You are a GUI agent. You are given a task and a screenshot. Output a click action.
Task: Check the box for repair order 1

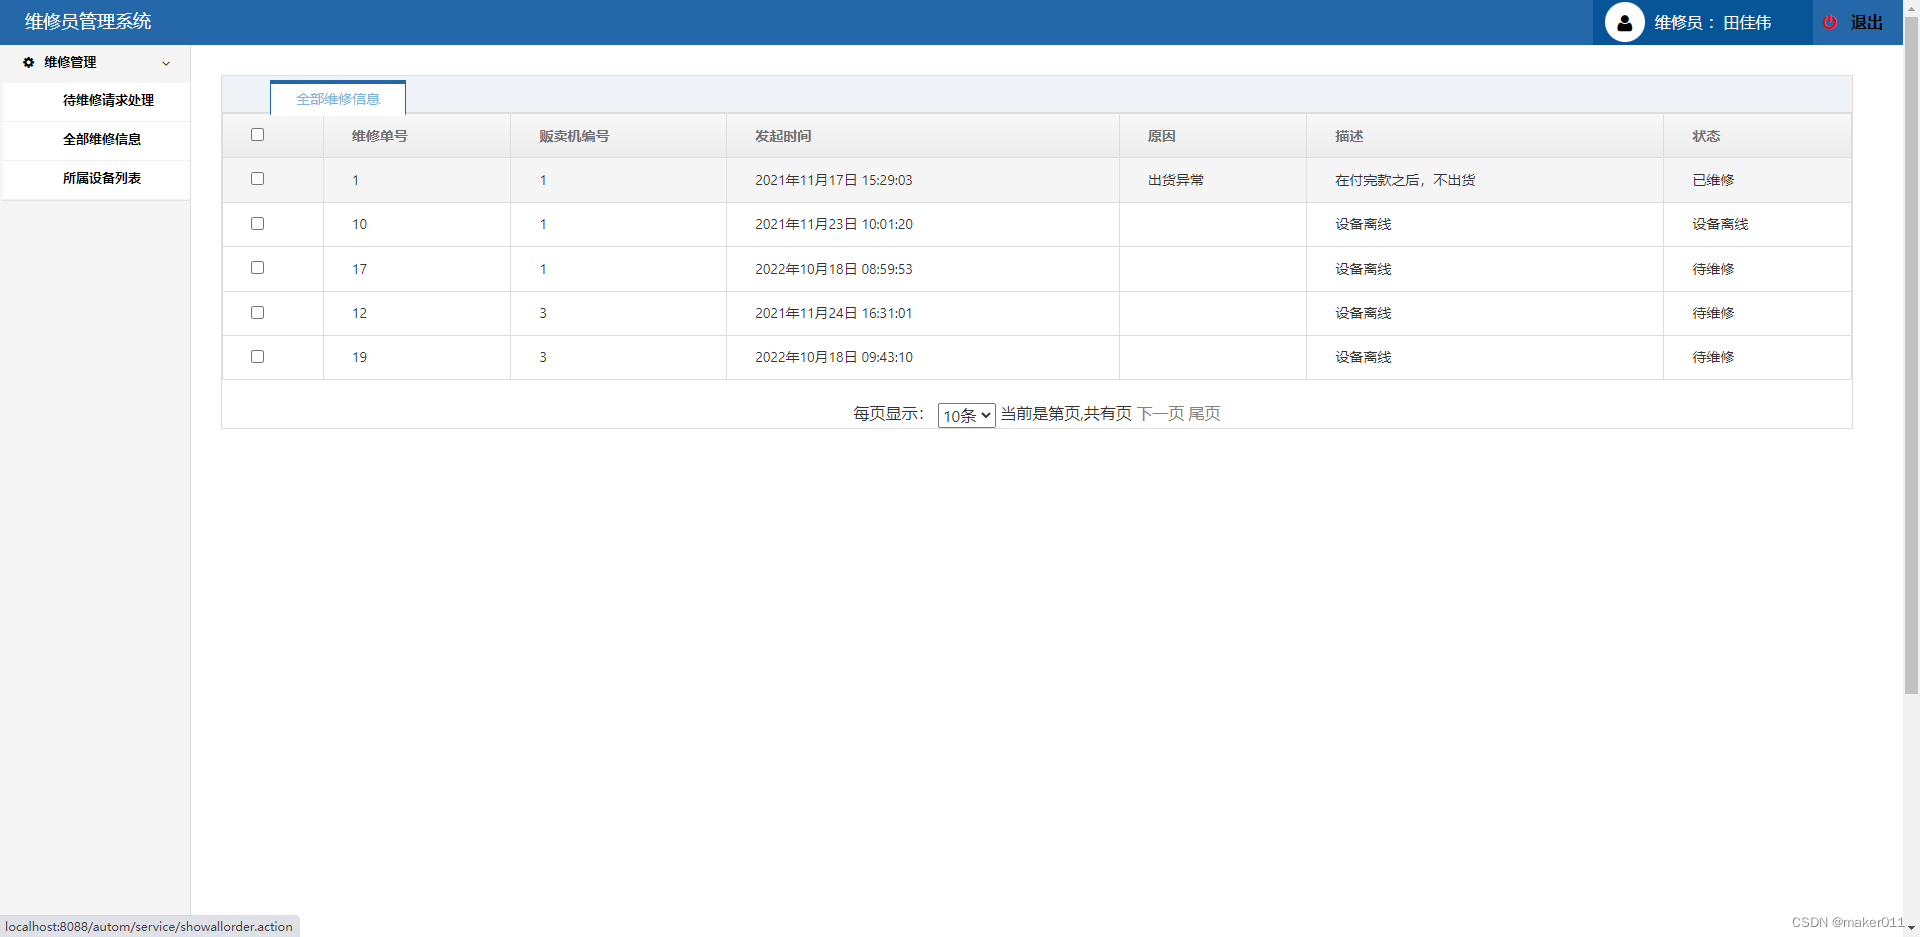[x=257, y=179]
